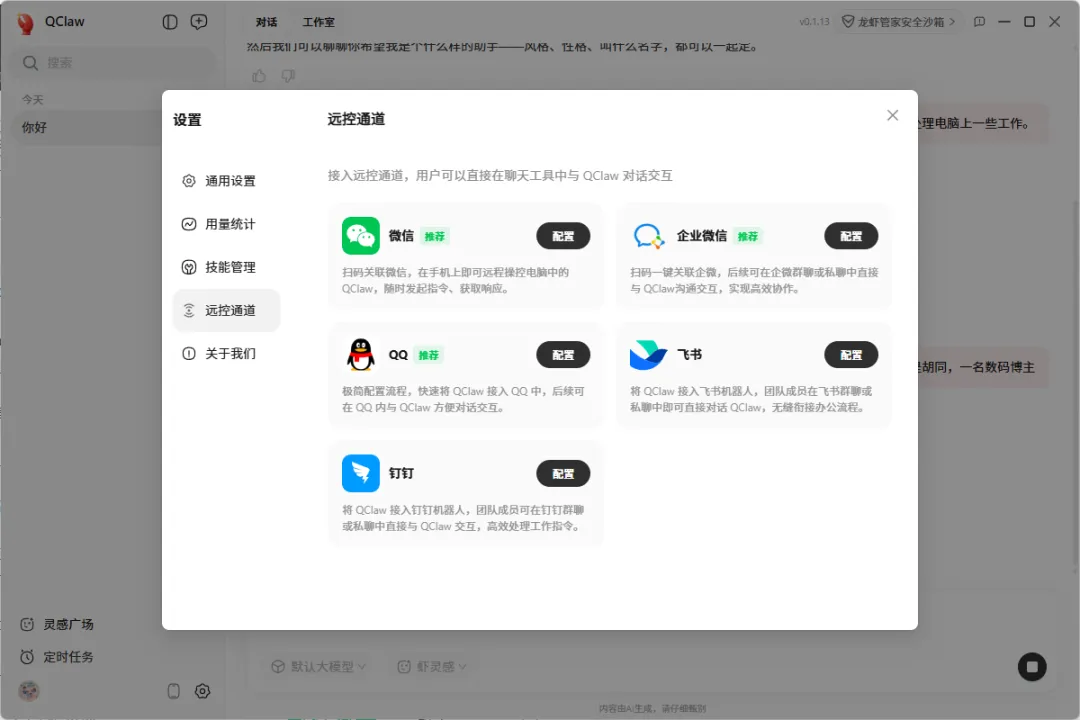Configure the 微信 channel

click(563, 236)
